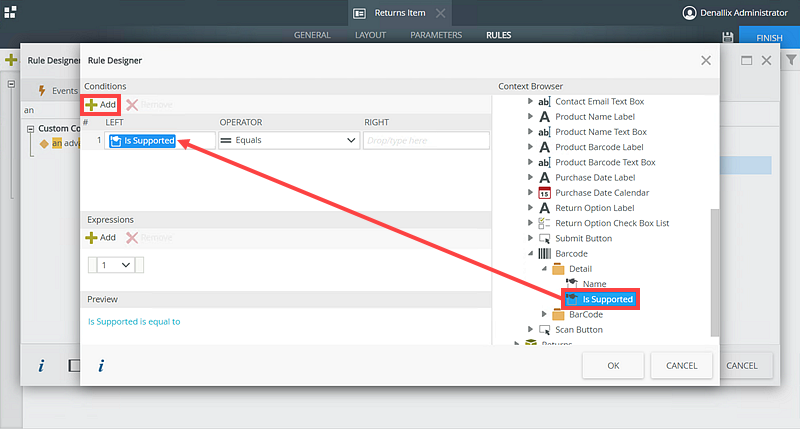Viewport: 800px width, 429px height.
Task: Add a new expression in Expressions section
Action: (101, 238)
